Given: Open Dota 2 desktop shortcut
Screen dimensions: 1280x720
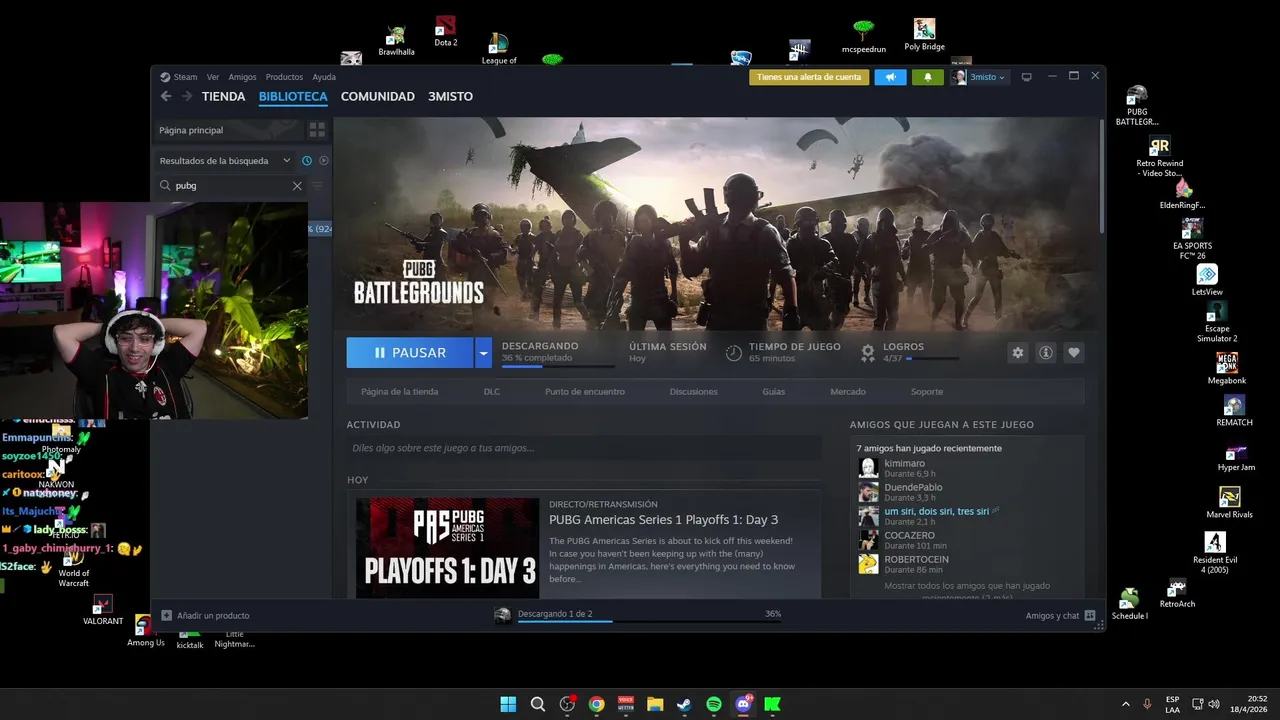Looking at the screenshot, I should 446,31.
